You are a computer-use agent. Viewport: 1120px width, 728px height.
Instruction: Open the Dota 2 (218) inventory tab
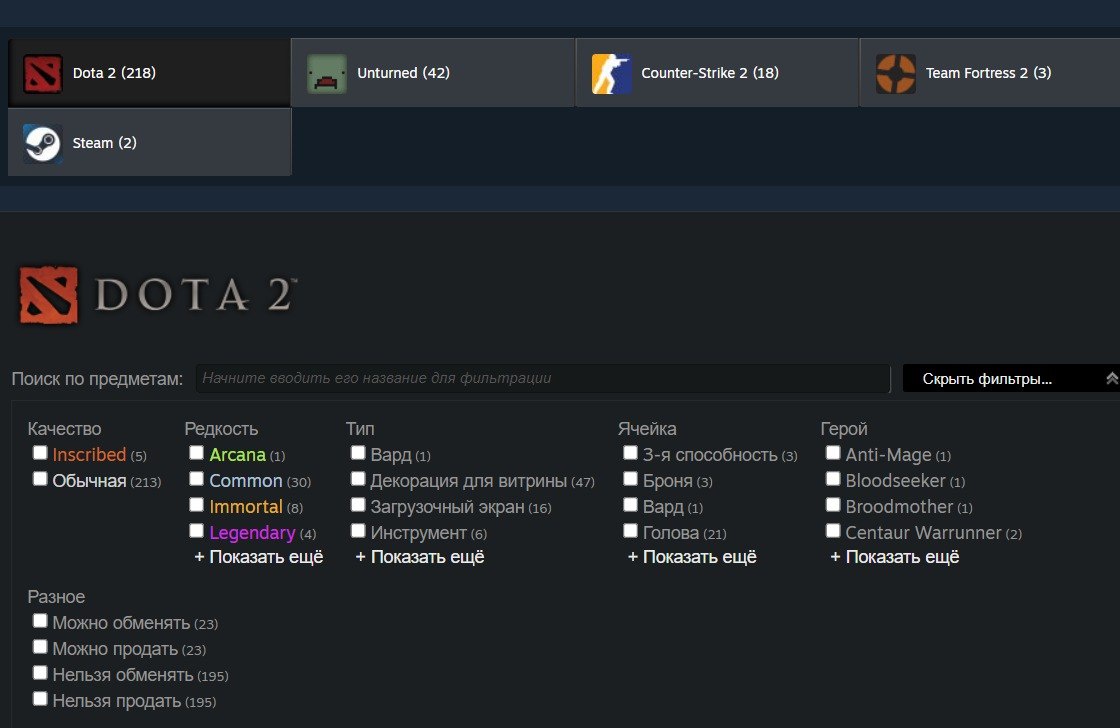[x=149, y=73]
